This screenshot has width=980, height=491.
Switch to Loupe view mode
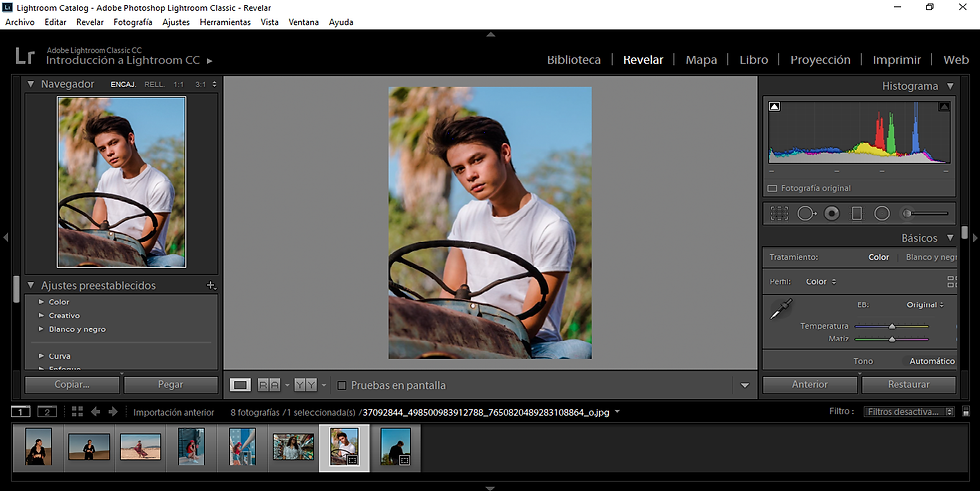coord(240,385)
